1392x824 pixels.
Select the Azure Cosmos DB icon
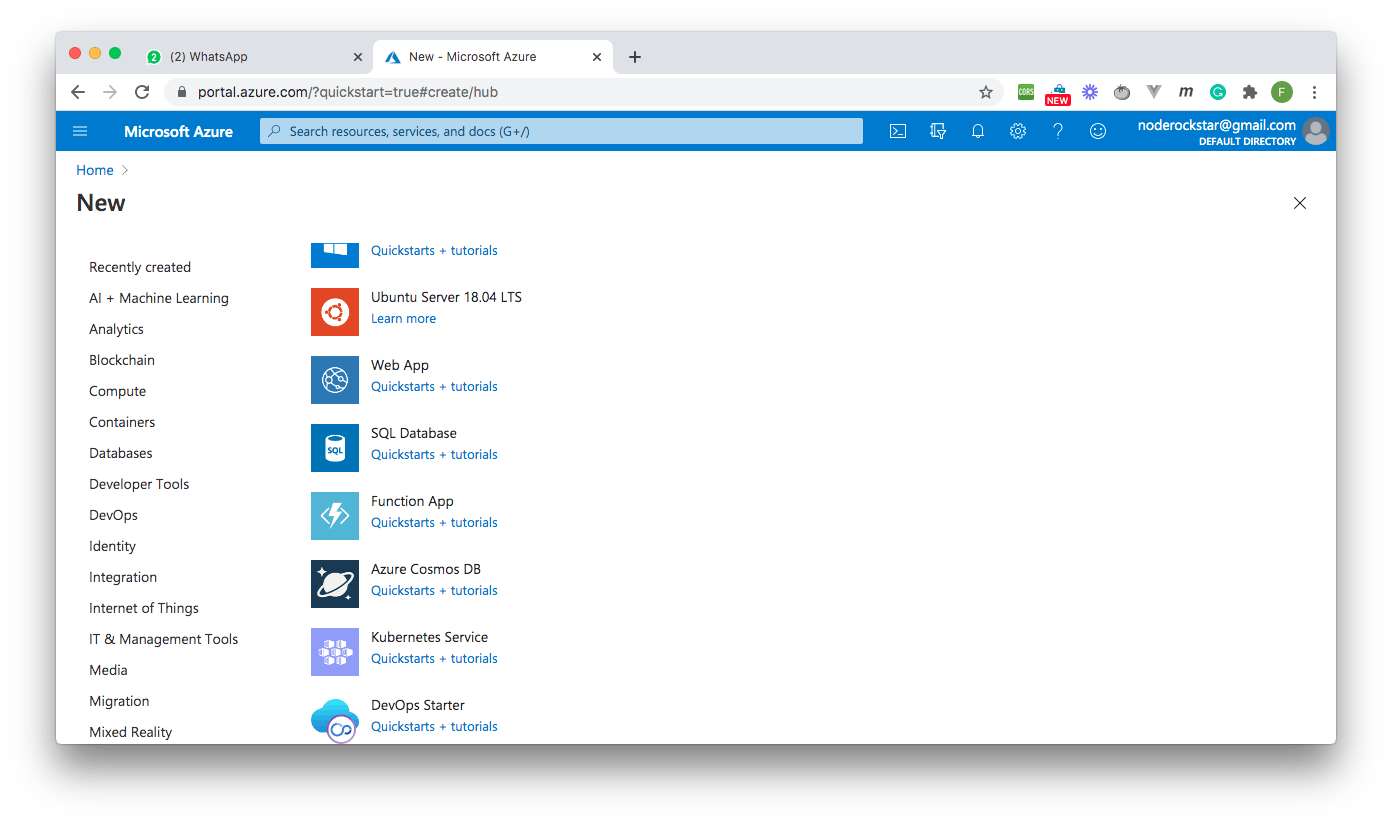(334, 584)
